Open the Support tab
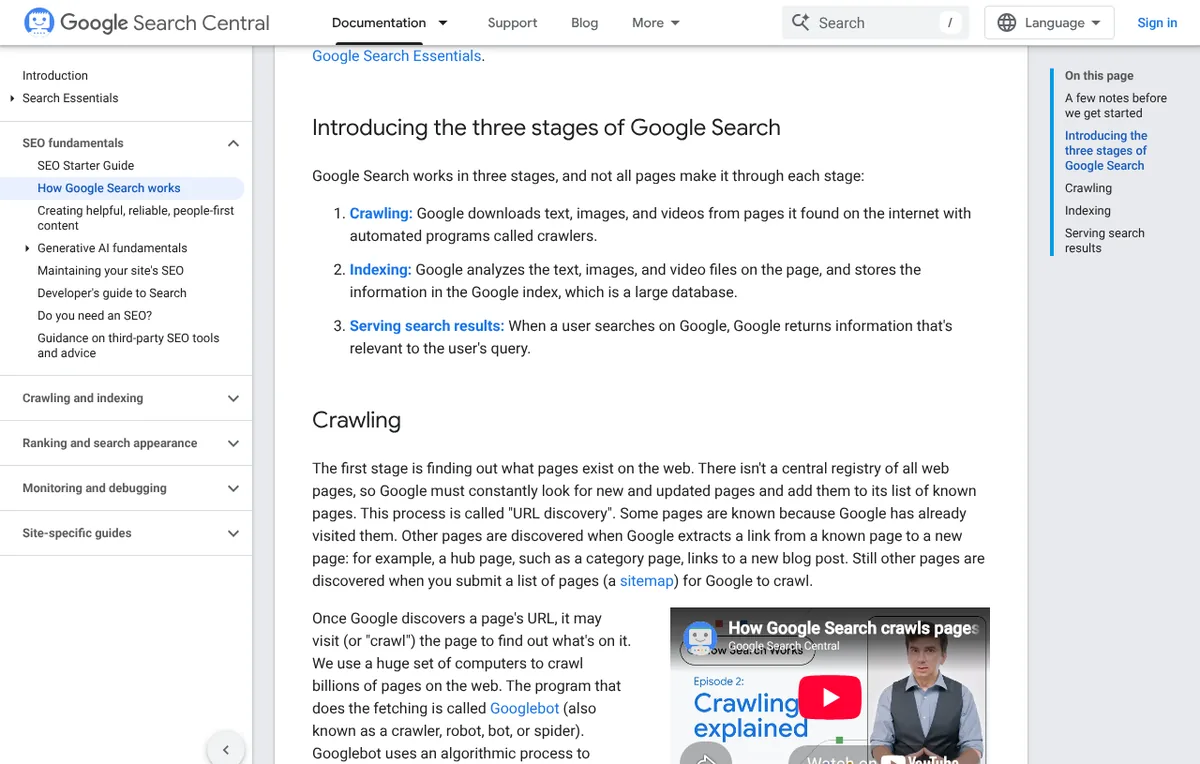 (x=512, y=22)
